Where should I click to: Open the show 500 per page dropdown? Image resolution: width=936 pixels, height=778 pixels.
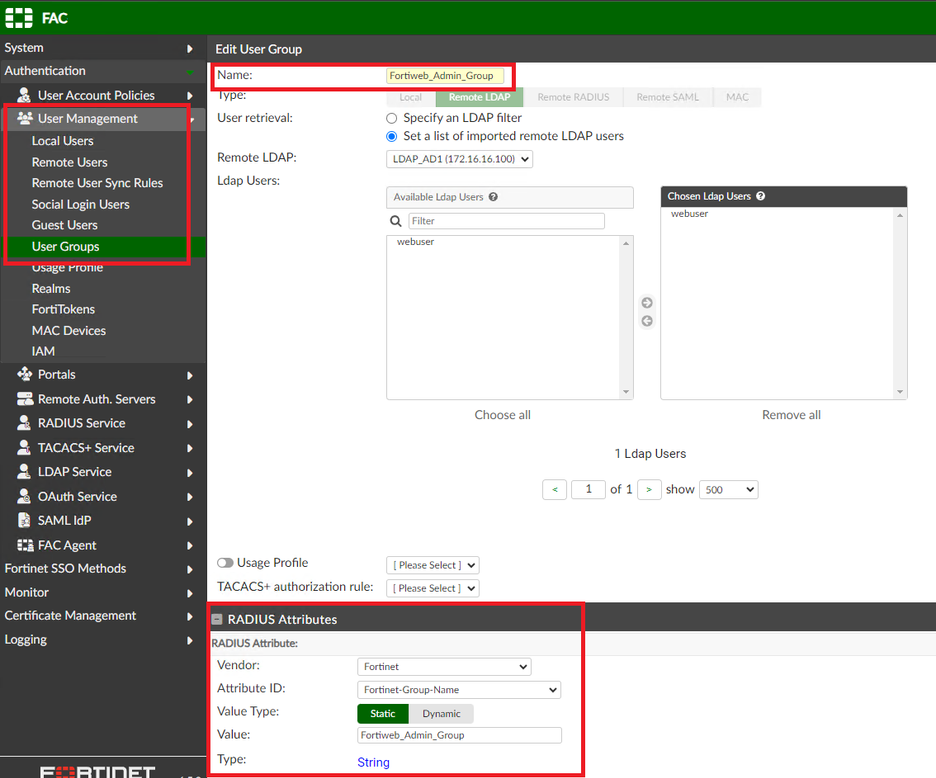[x=728, y=490]
